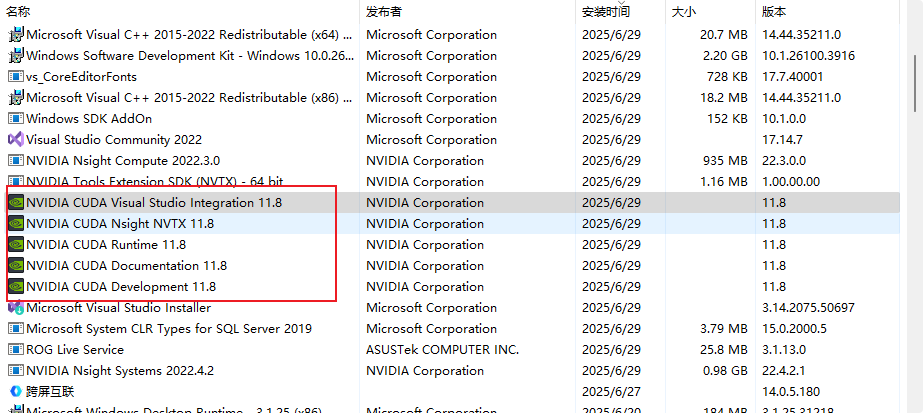
Task: Sort programs by the 版本 column header
Action: click(x=774, y=12)
